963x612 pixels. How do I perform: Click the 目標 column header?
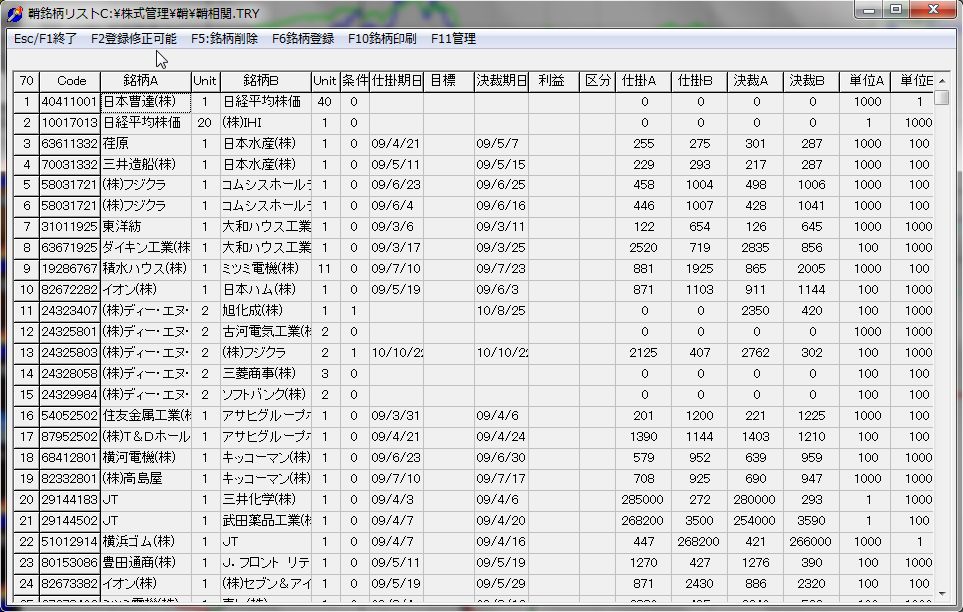click(x=448, y=81)
